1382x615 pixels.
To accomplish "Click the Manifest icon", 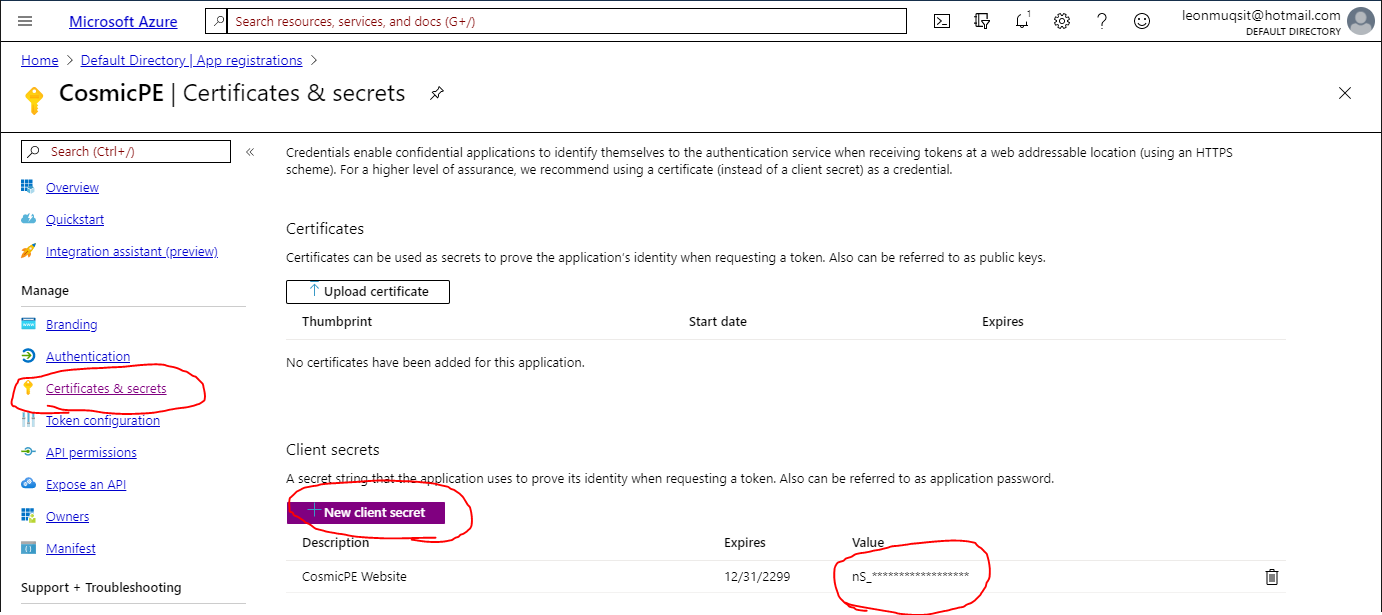I will pos(28,548).
